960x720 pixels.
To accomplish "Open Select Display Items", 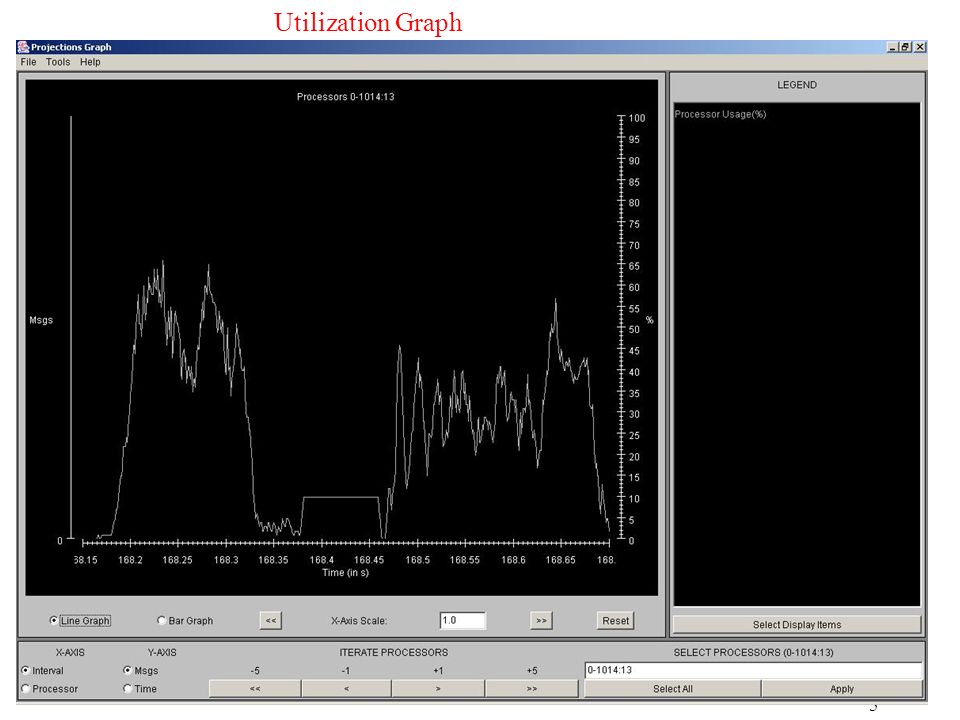I will 797,624.
